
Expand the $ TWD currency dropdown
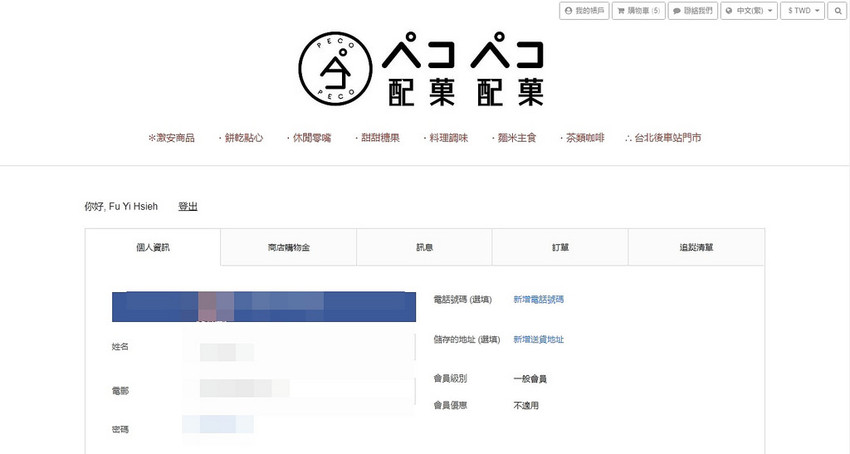[x=803, y=11]
